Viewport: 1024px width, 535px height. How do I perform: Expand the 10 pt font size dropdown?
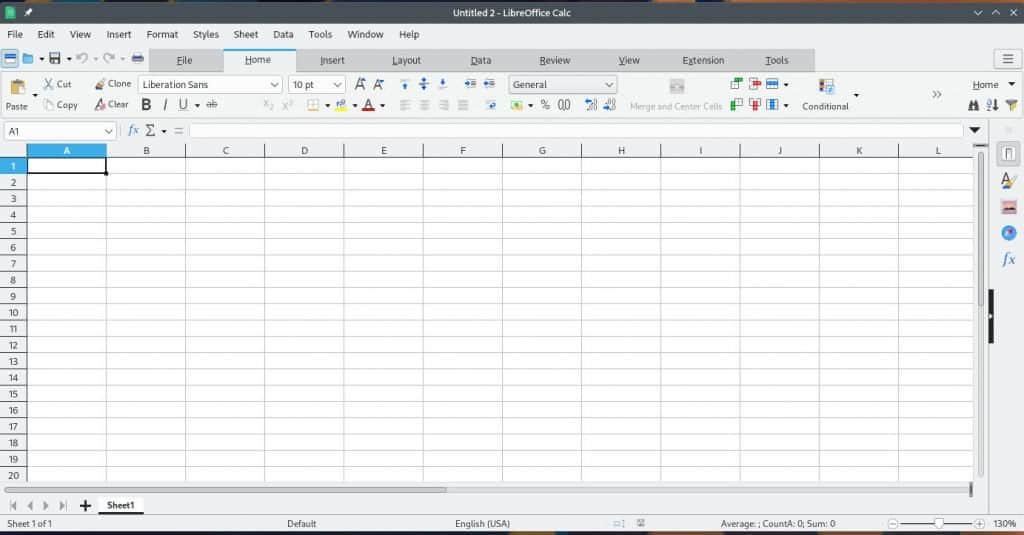[x=337, y=85]
